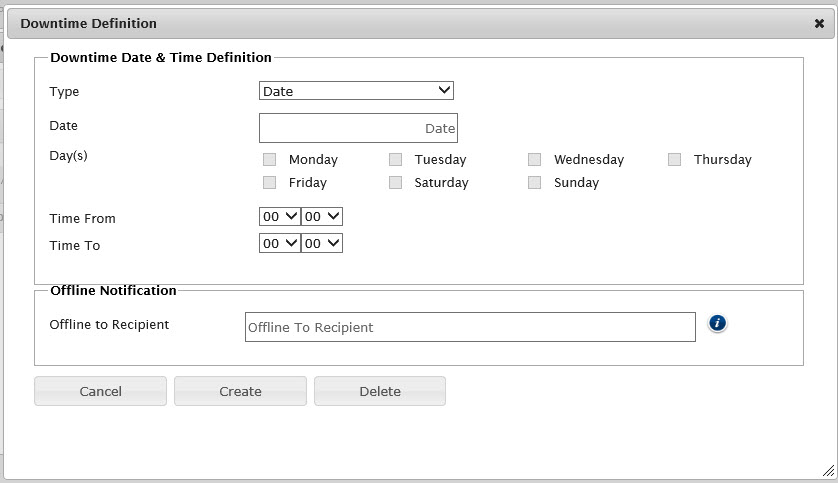838x483 pixels.
Task: Select Thursday checkbox
Action: [x=675, y=160]
